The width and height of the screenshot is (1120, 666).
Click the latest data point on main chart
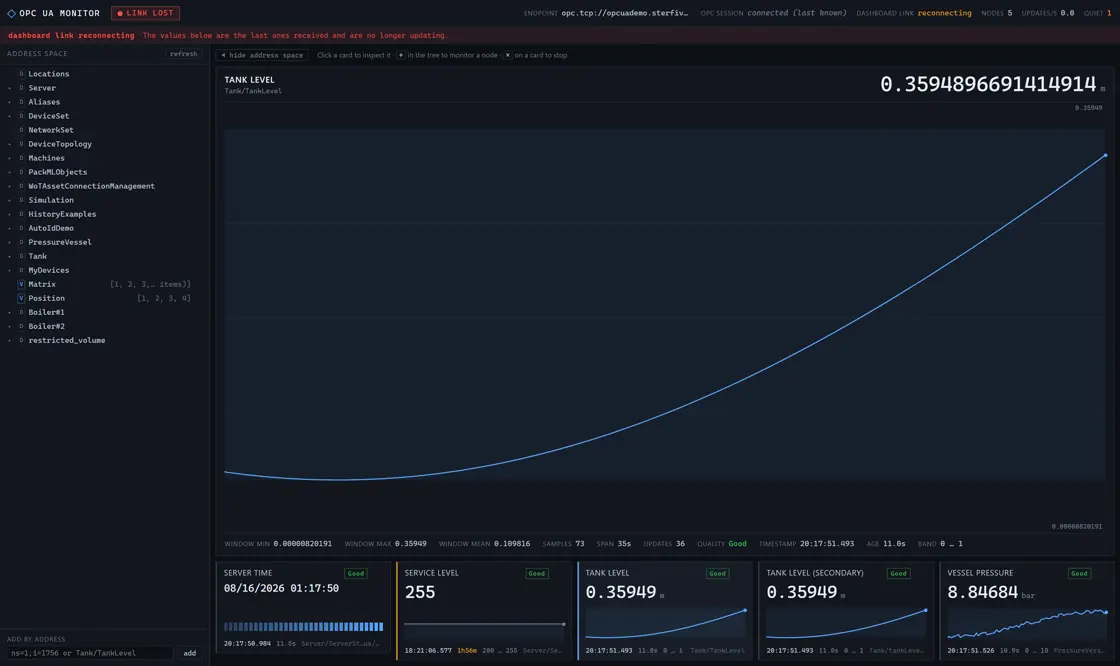coord(1105,155)
